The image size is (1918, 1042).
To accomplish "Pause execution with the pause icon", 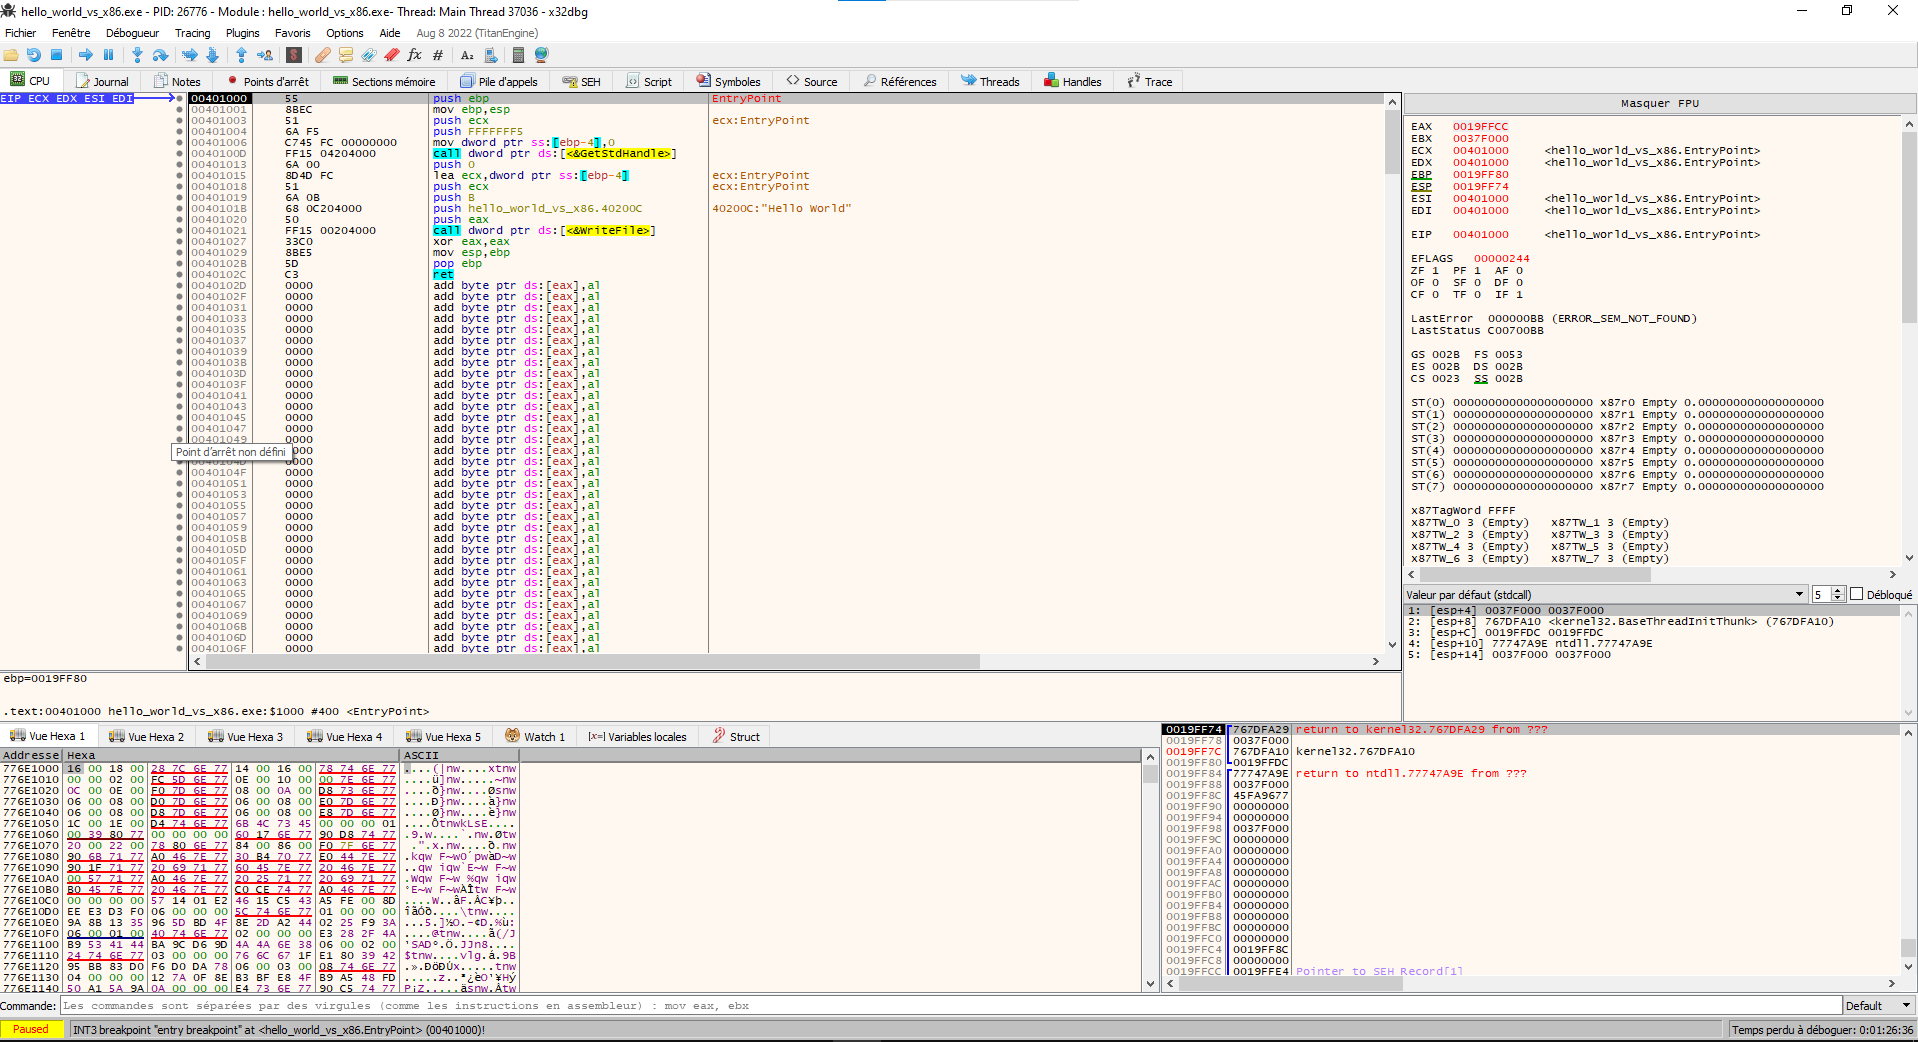I will [109, 55].
